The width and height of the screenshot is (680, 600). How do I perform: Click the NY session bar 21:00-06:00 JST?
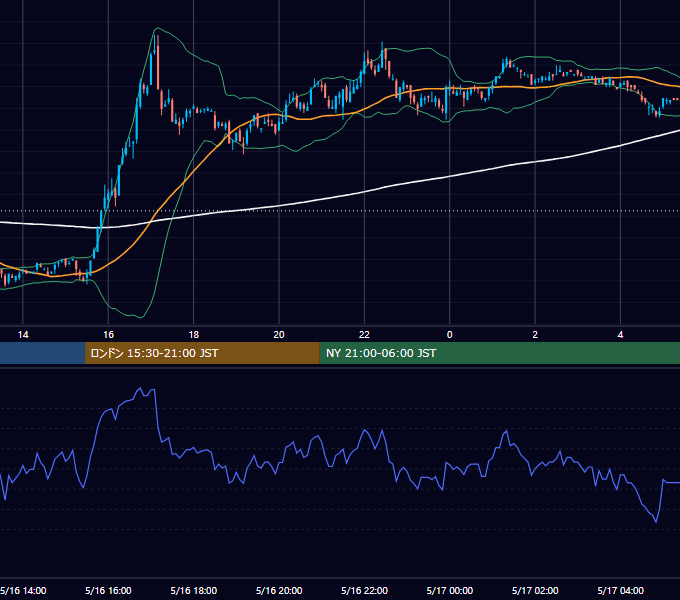tap(500, 353)
